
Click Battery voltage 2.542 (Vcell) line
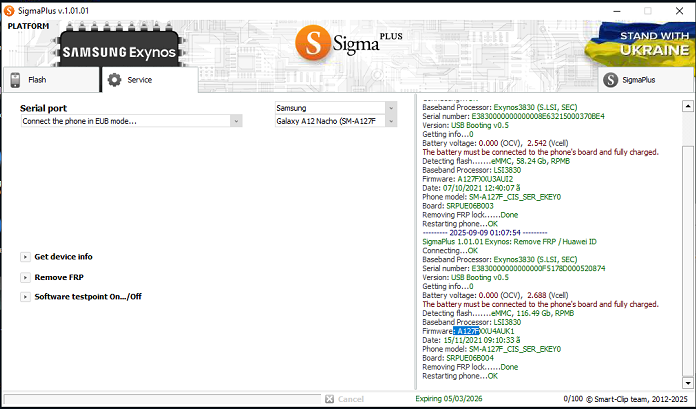495,143
